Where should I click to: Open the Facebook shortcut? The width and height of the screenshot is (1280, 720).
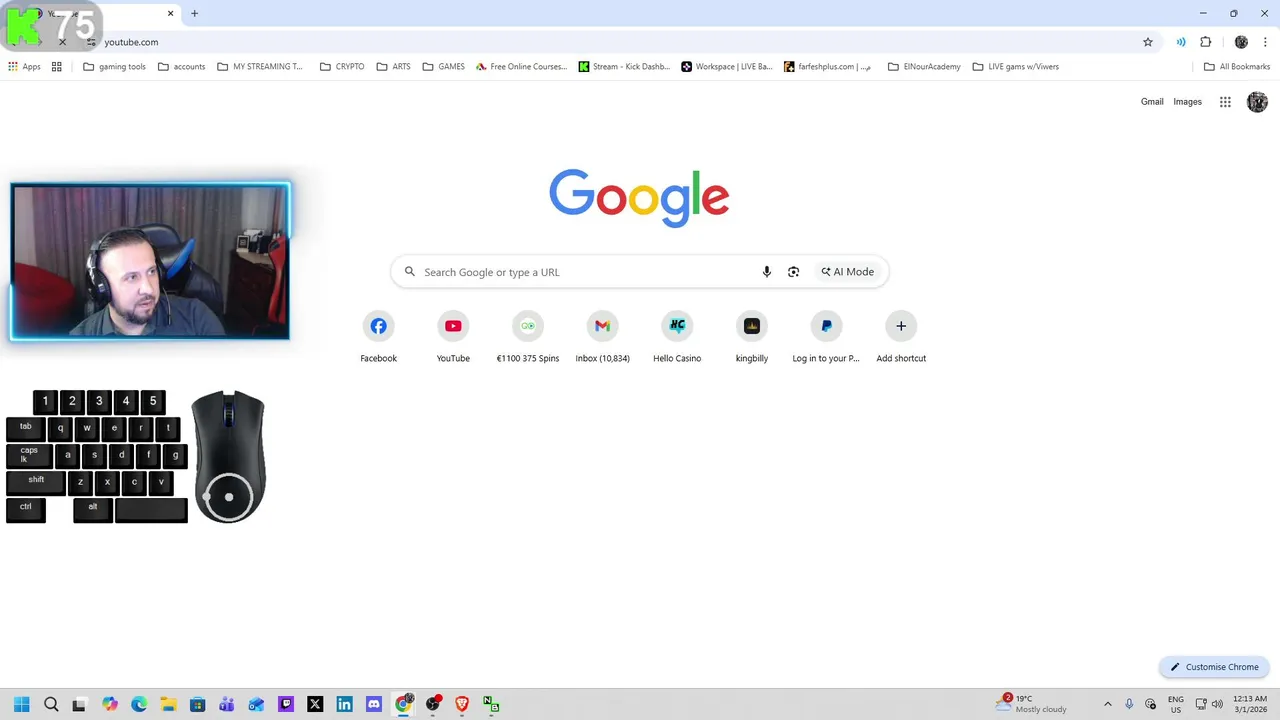pos(378,337)
